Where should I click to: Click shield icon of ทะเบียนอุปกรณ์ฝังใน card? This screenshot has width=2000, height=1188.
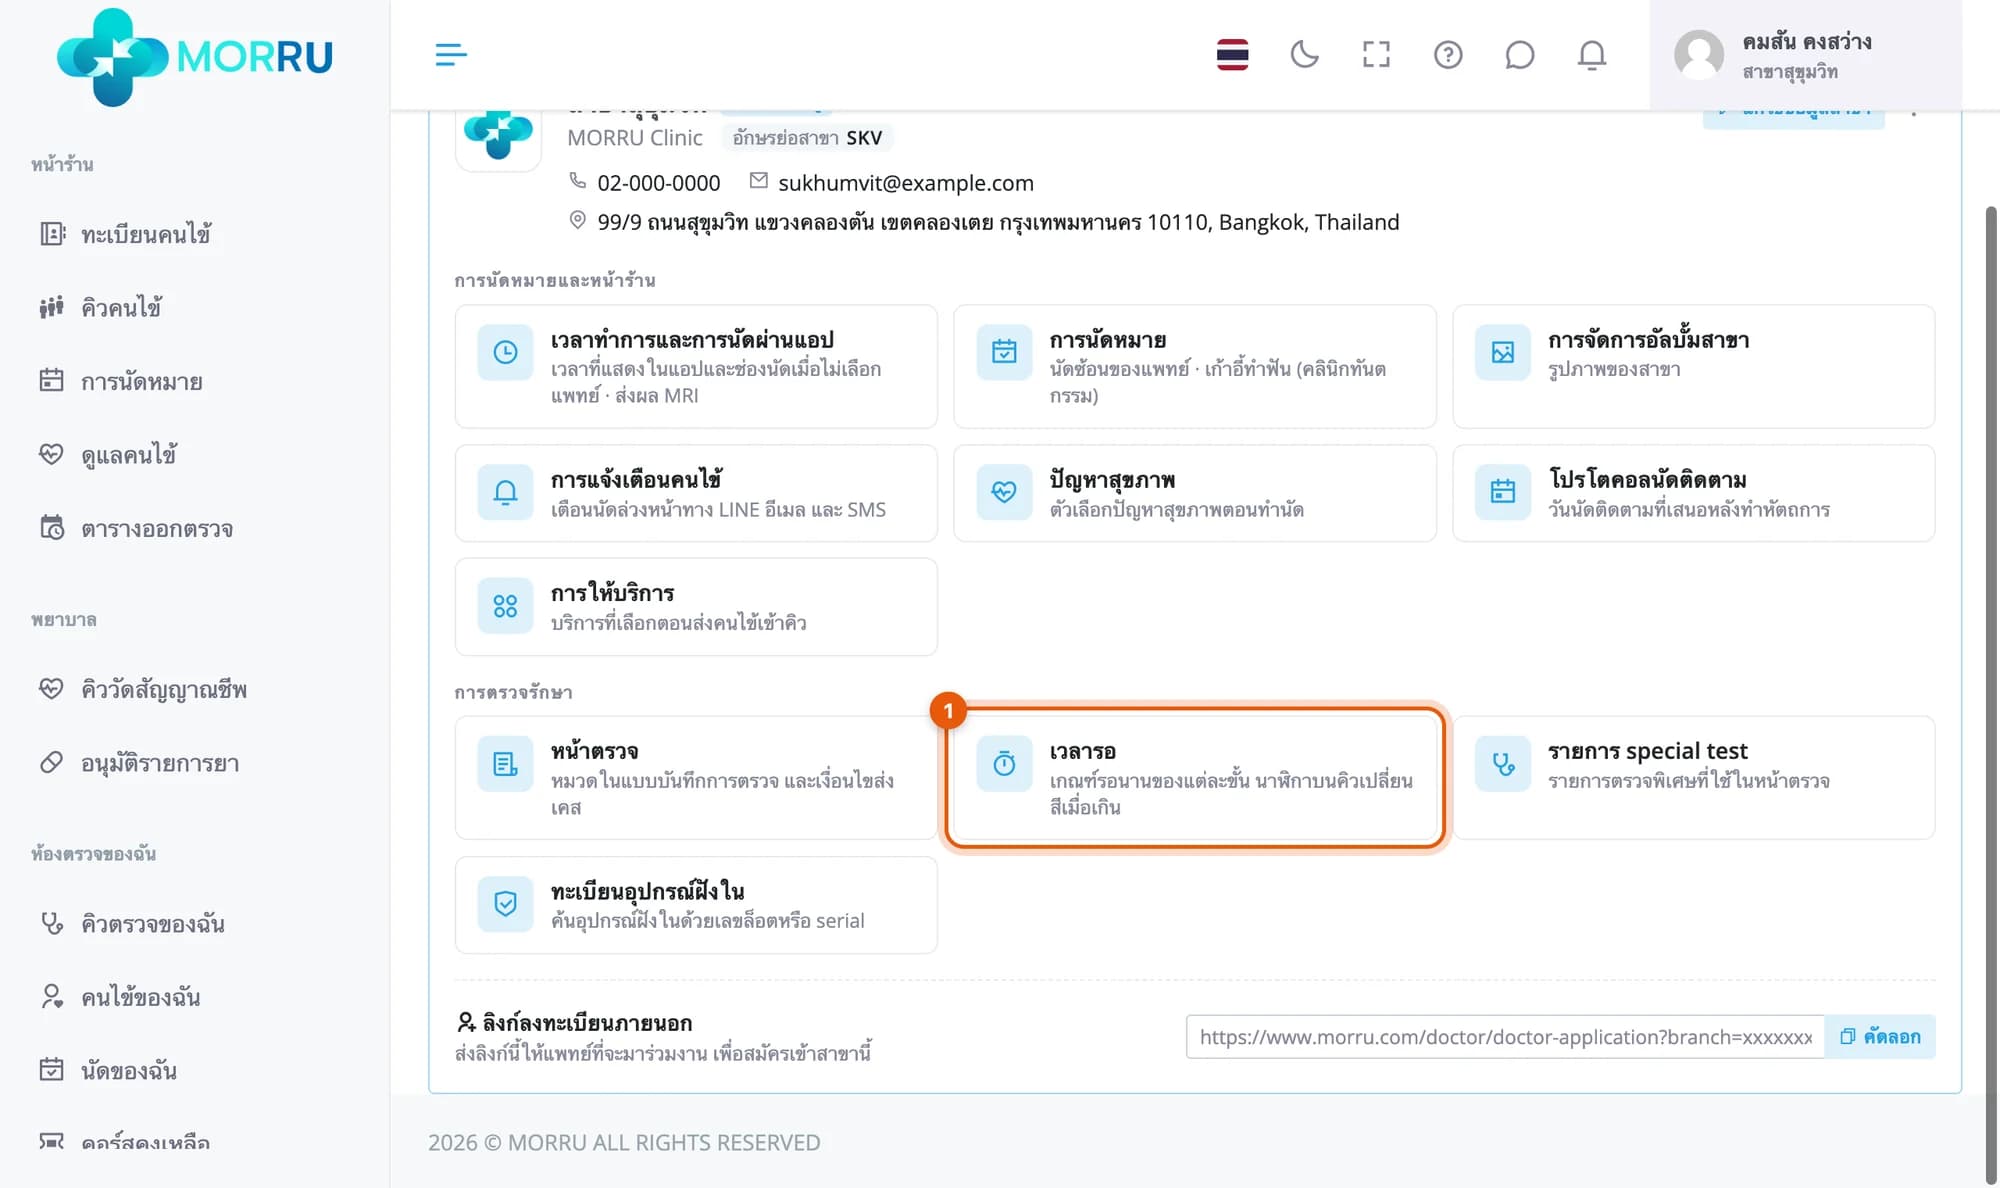(505, 904)
